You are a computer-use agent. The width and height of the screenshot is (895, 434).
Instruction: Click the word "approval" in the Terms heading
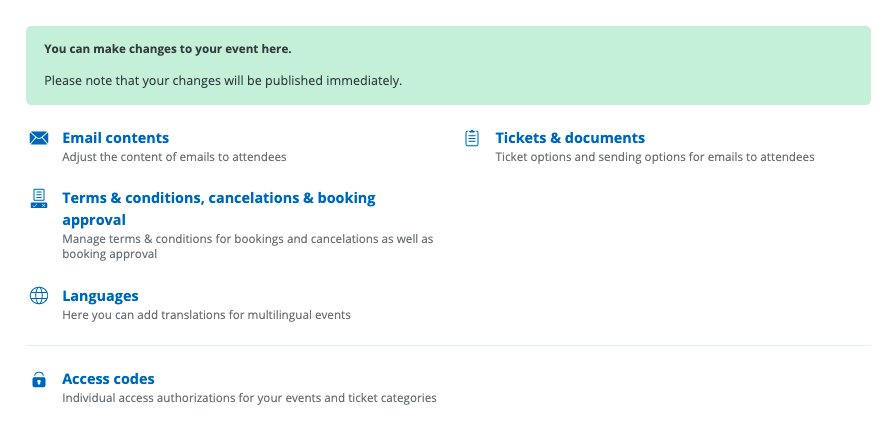tap(94, 220)
